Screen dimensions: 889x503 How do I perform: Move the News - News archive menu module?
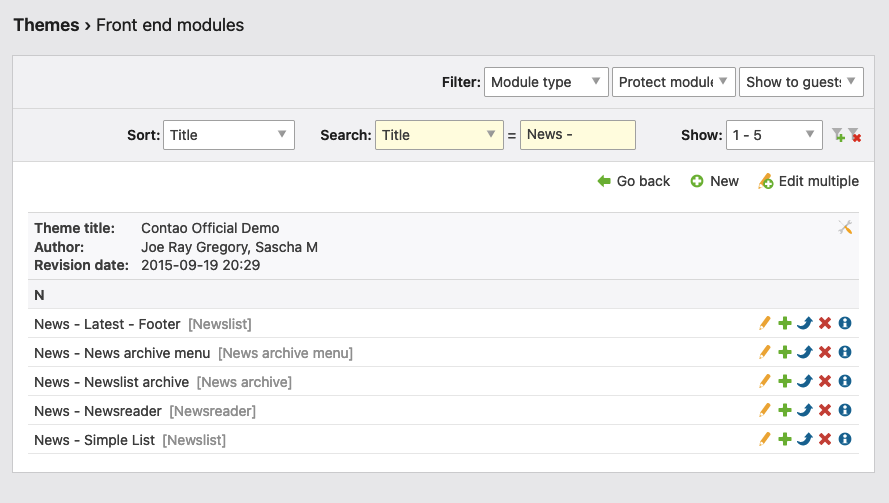point(805,352)
